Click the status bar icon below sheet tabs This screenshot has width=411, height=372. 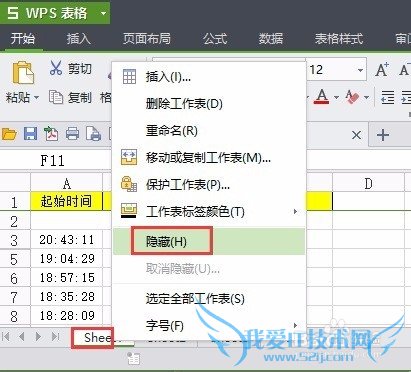(133, 359)
